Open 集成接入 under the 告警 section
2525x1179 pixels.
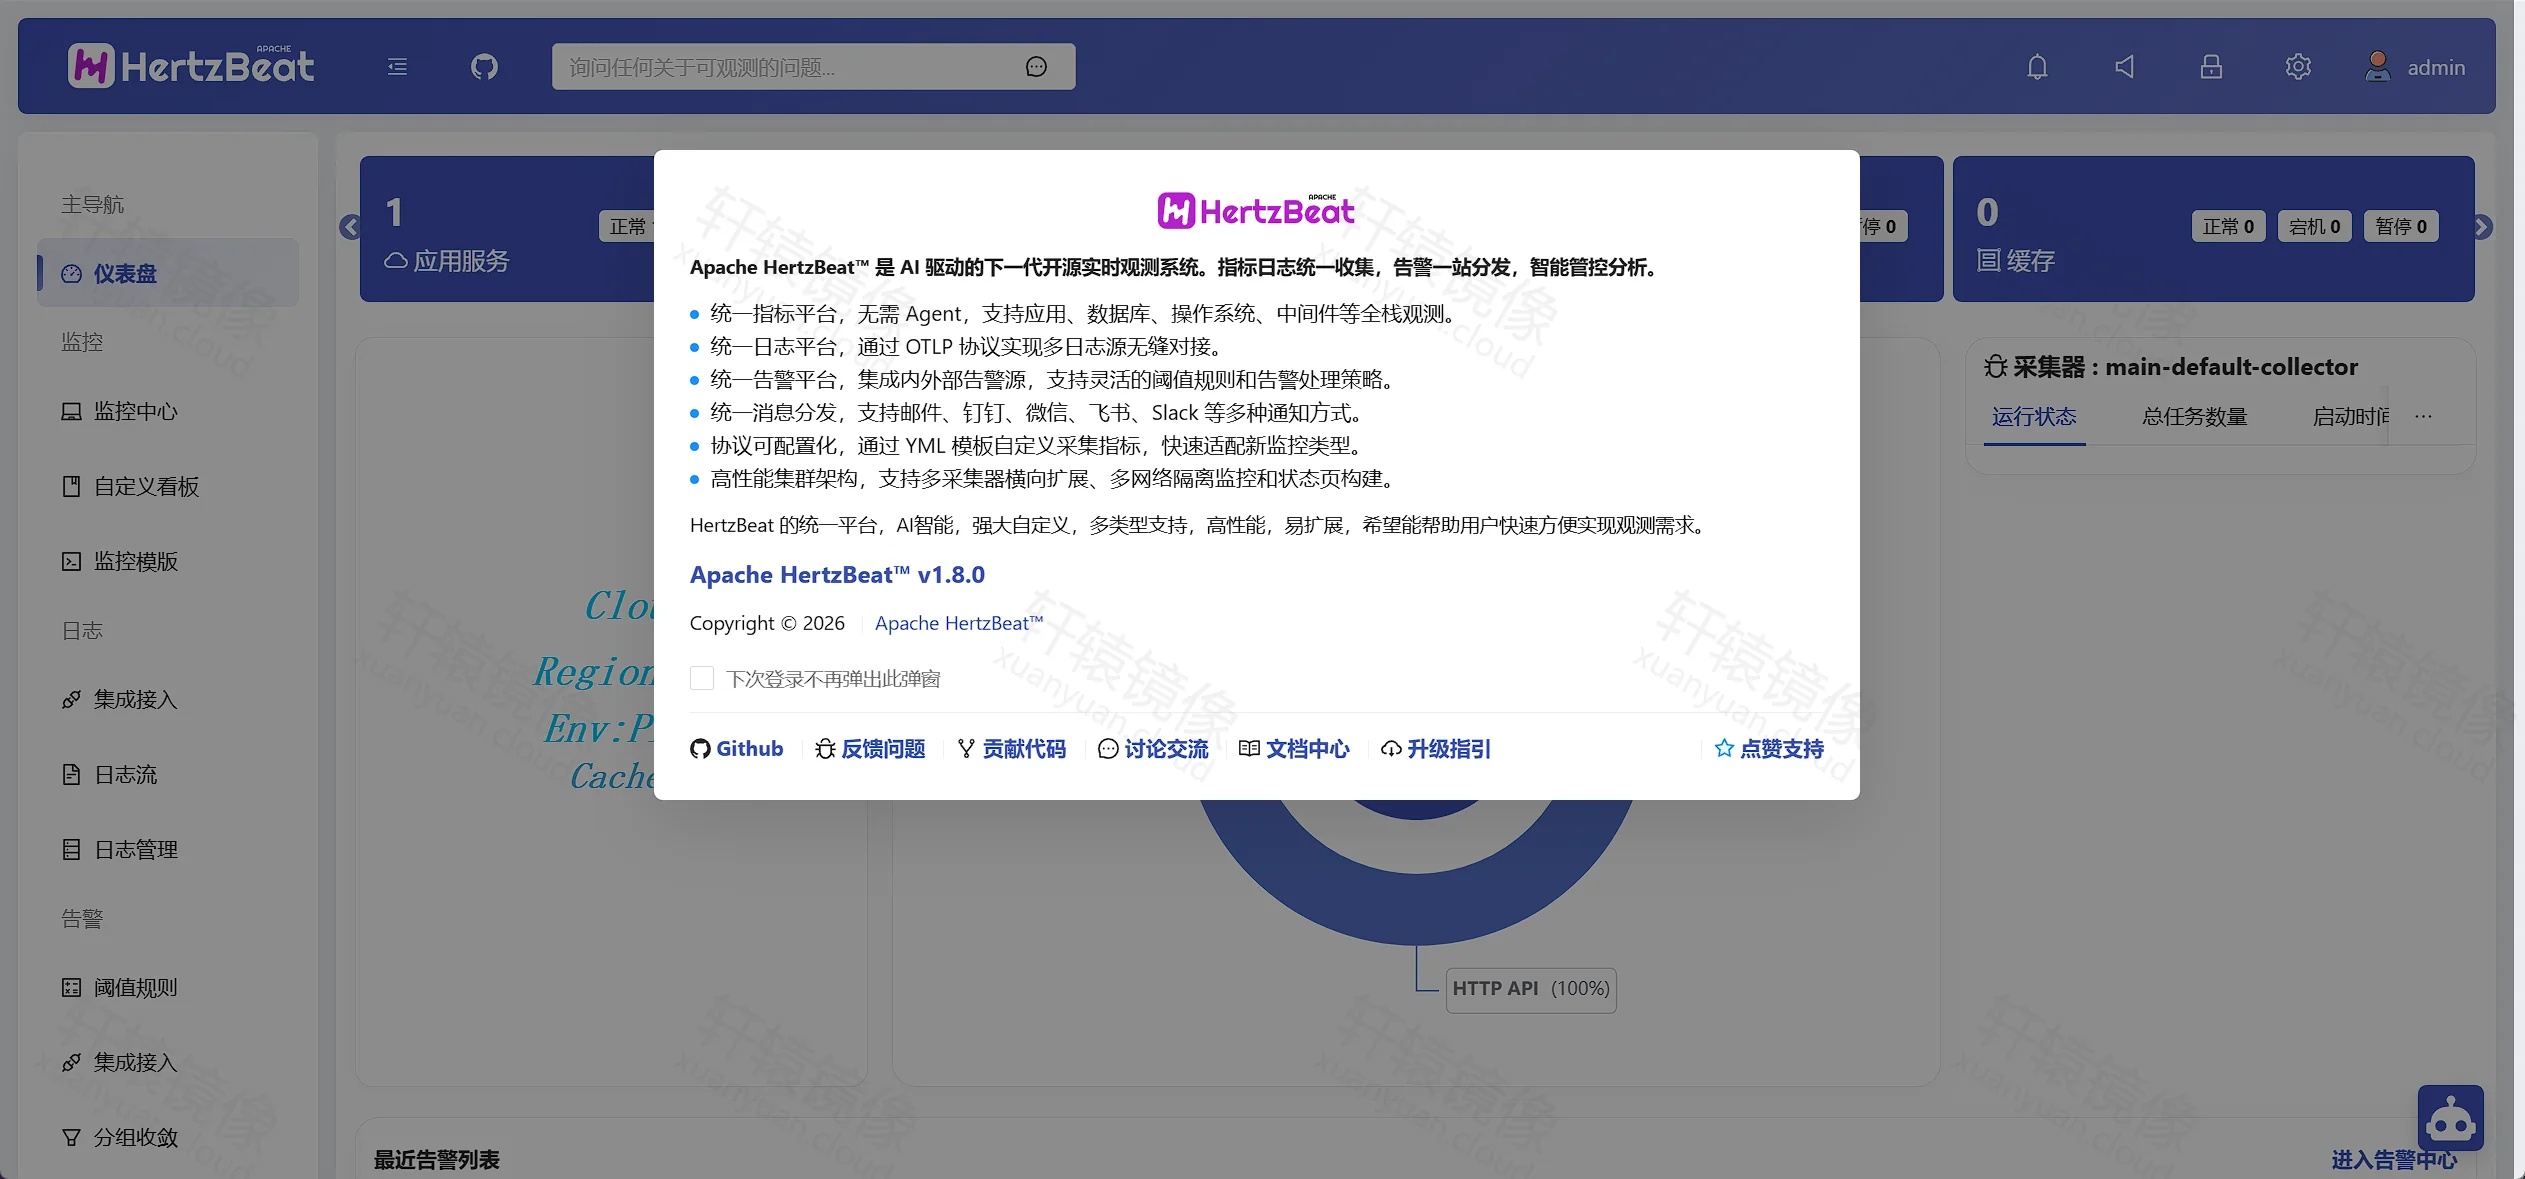tap(168, 1062)
